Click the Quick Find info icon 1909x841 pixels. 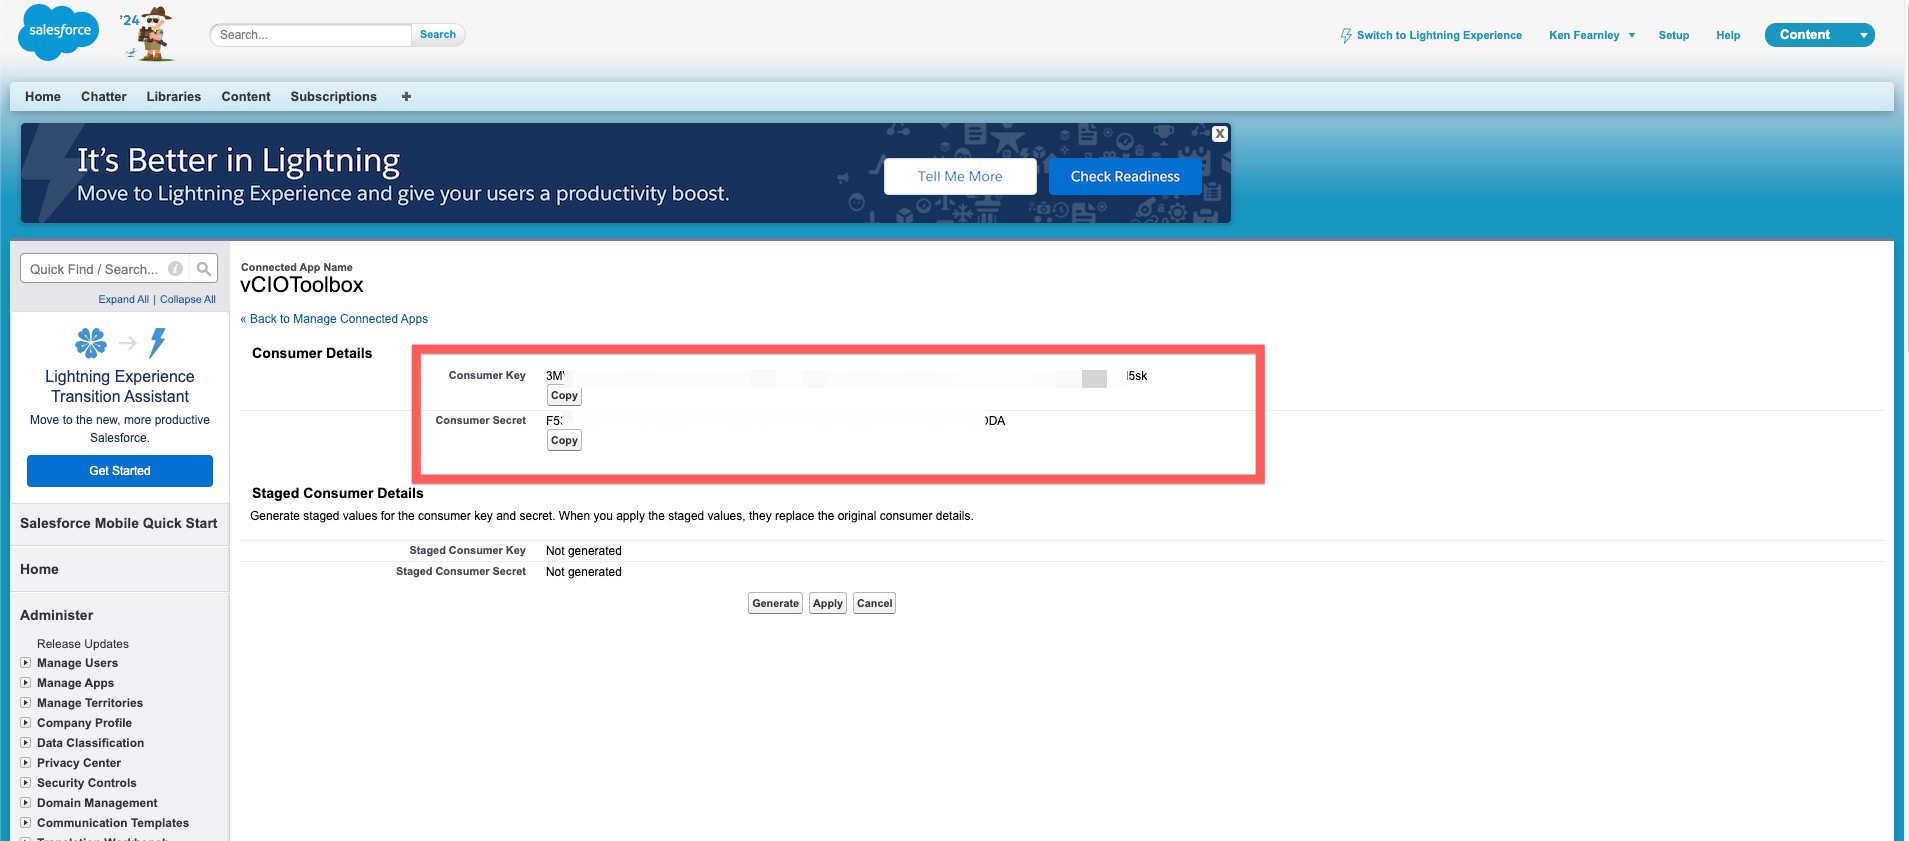[x=176, y=268]
